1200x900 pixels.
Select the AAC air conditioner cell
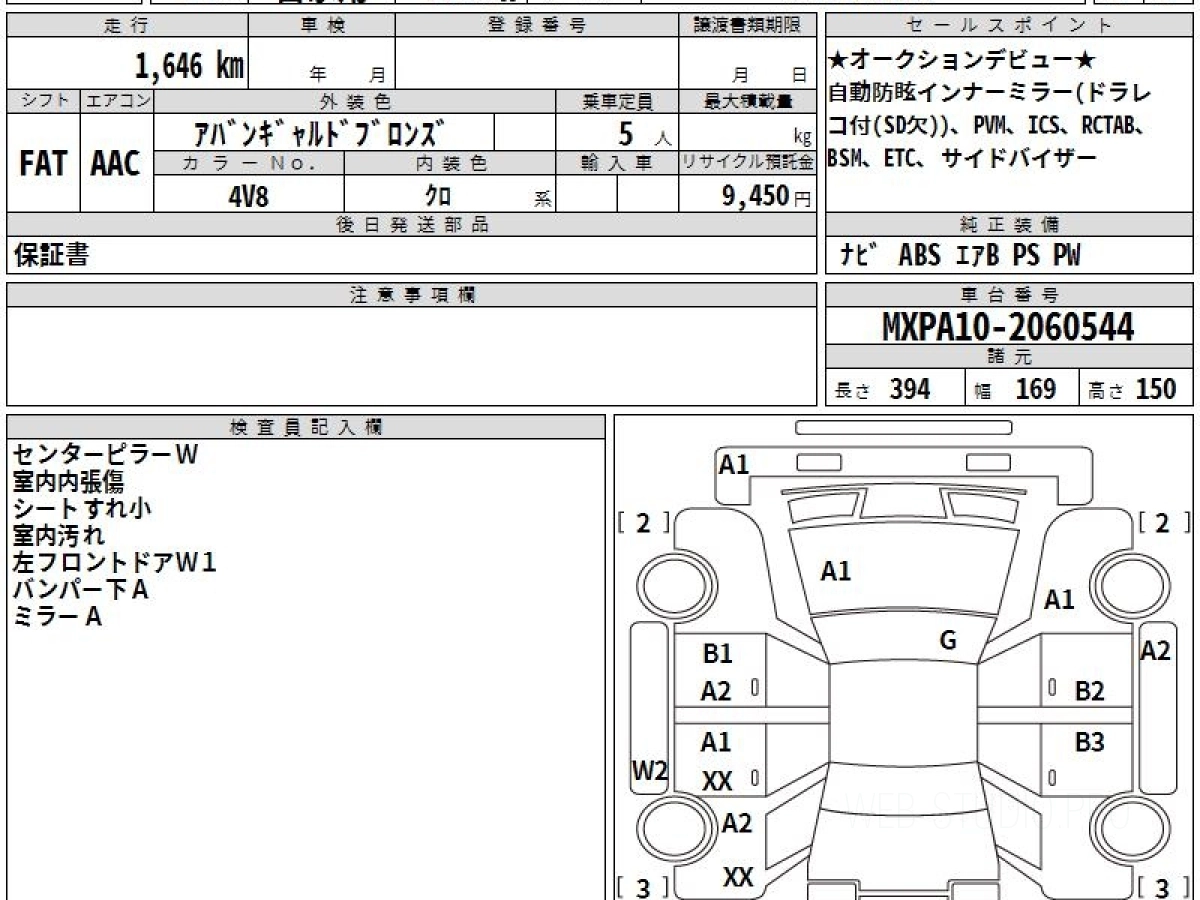(x=116, y=164)
